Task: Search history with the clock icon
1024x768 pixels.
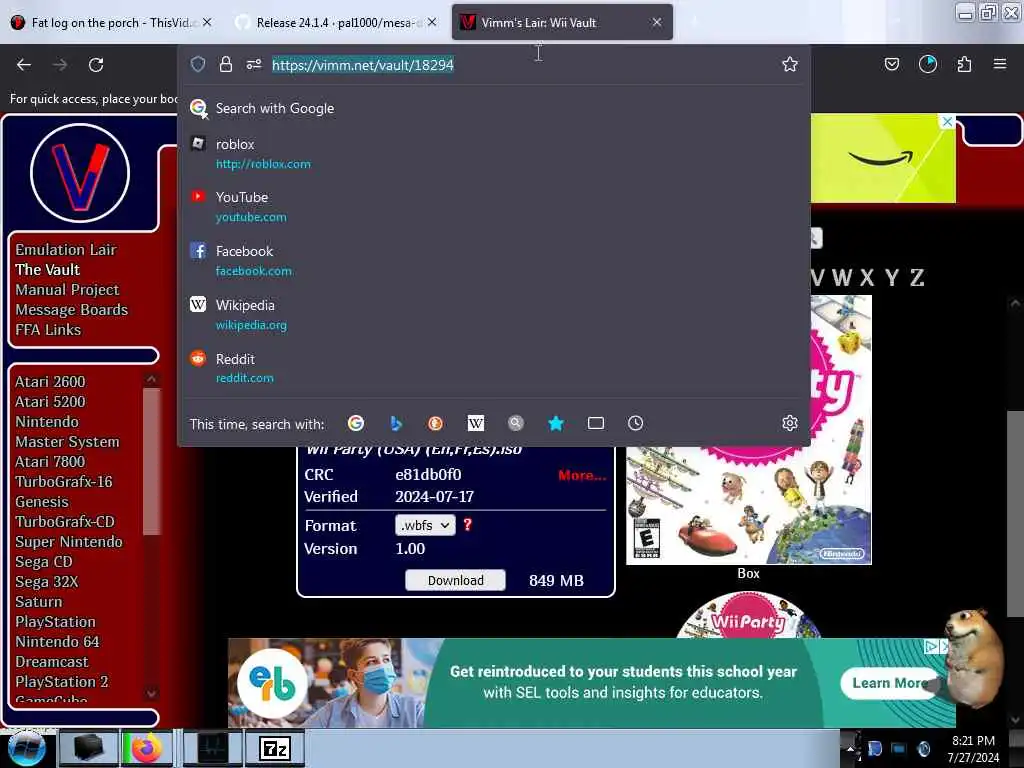Action: click(x=635, y=423)
